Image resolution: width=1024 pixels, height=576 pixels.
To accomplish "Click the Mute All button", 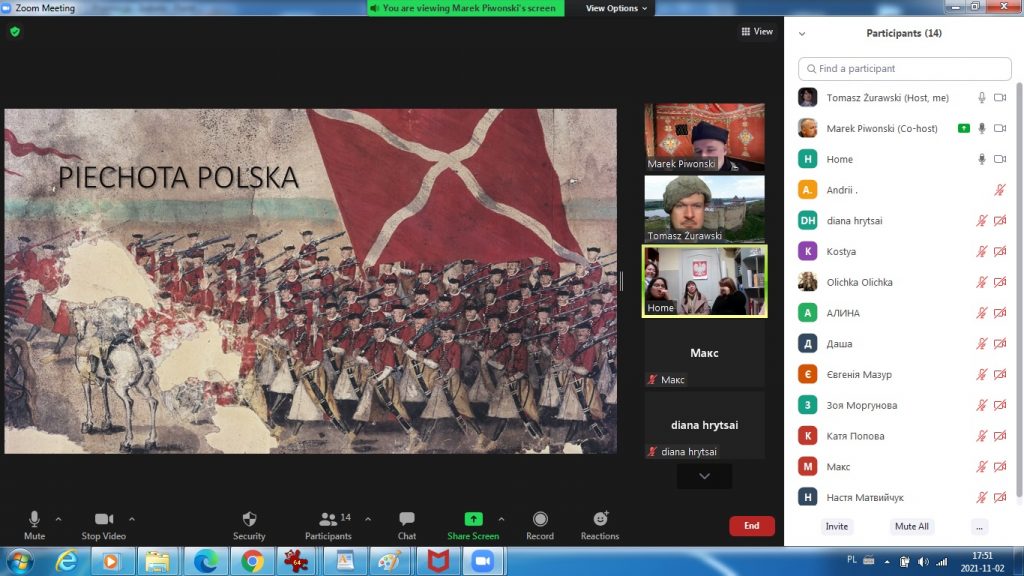I will click(x=911, y=526).
